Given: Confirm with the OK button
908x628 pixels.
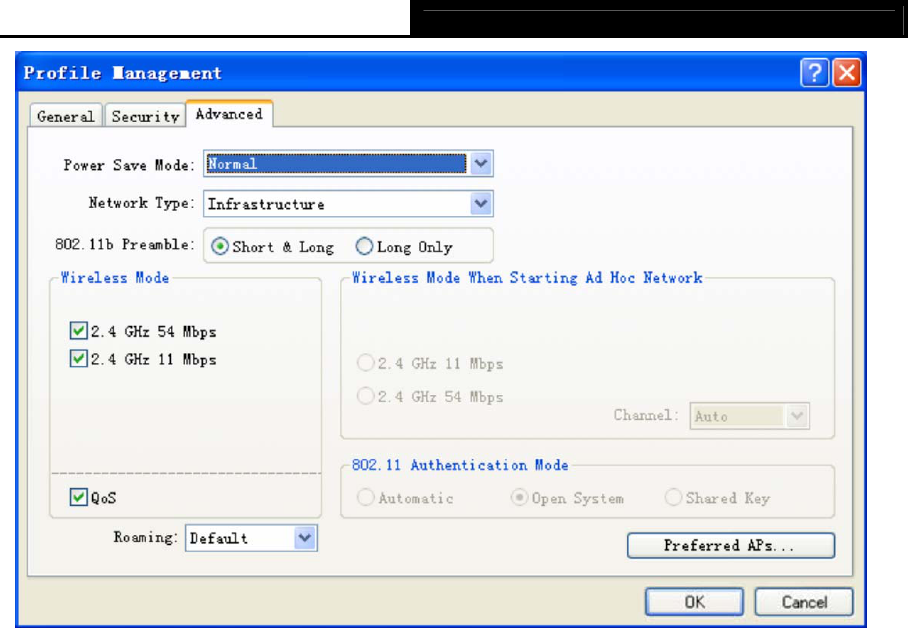Looking at the screenshot, I should (x=694, y=602).
